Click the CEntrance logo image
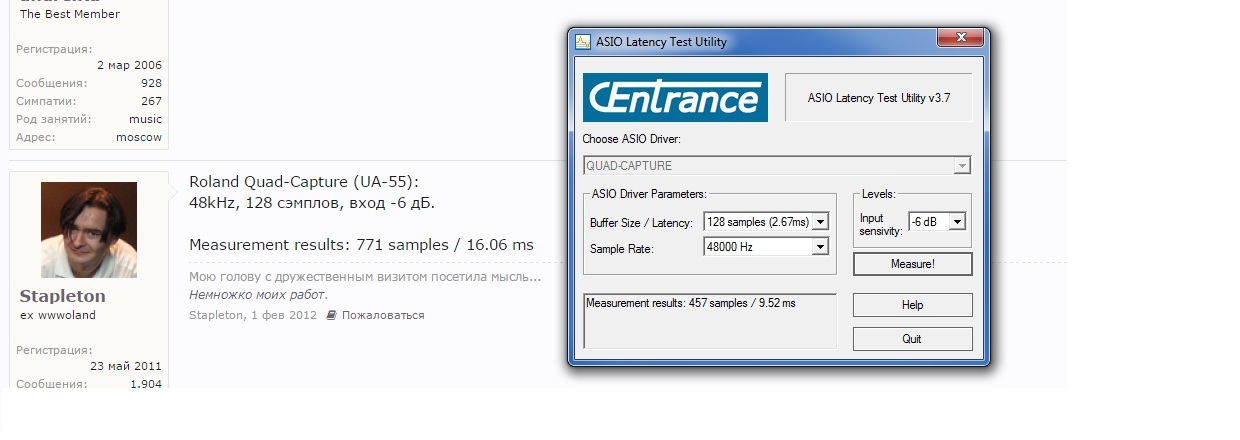 point(675,97)
